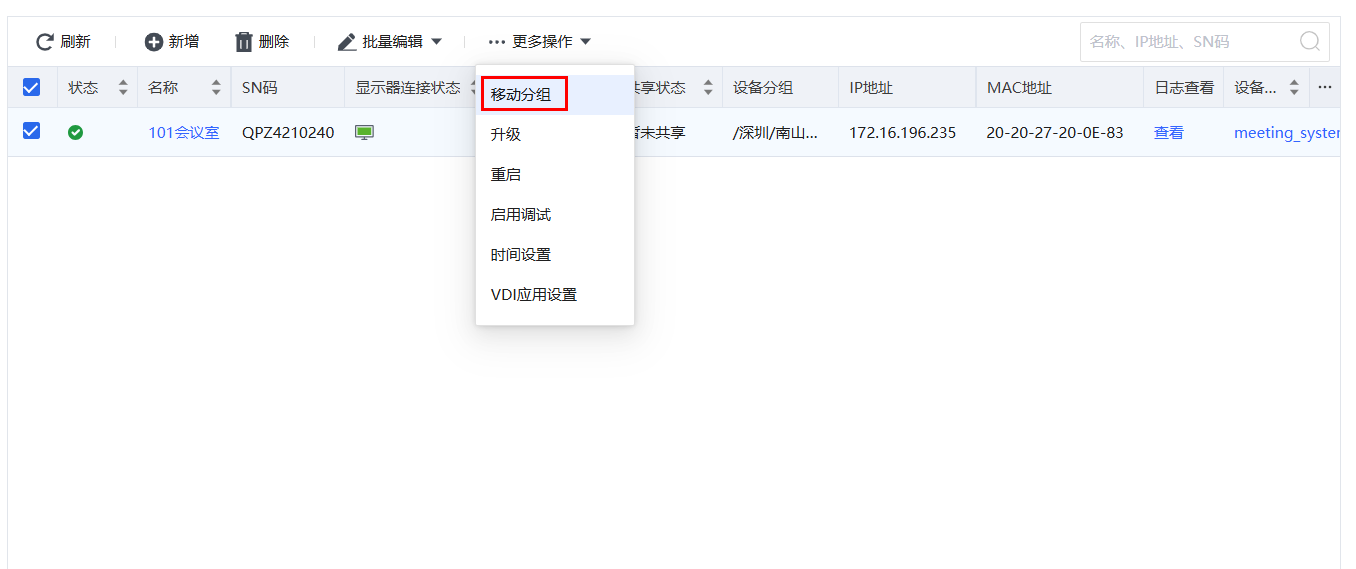Select VDI应用设置 menu entry

point(533,295)
